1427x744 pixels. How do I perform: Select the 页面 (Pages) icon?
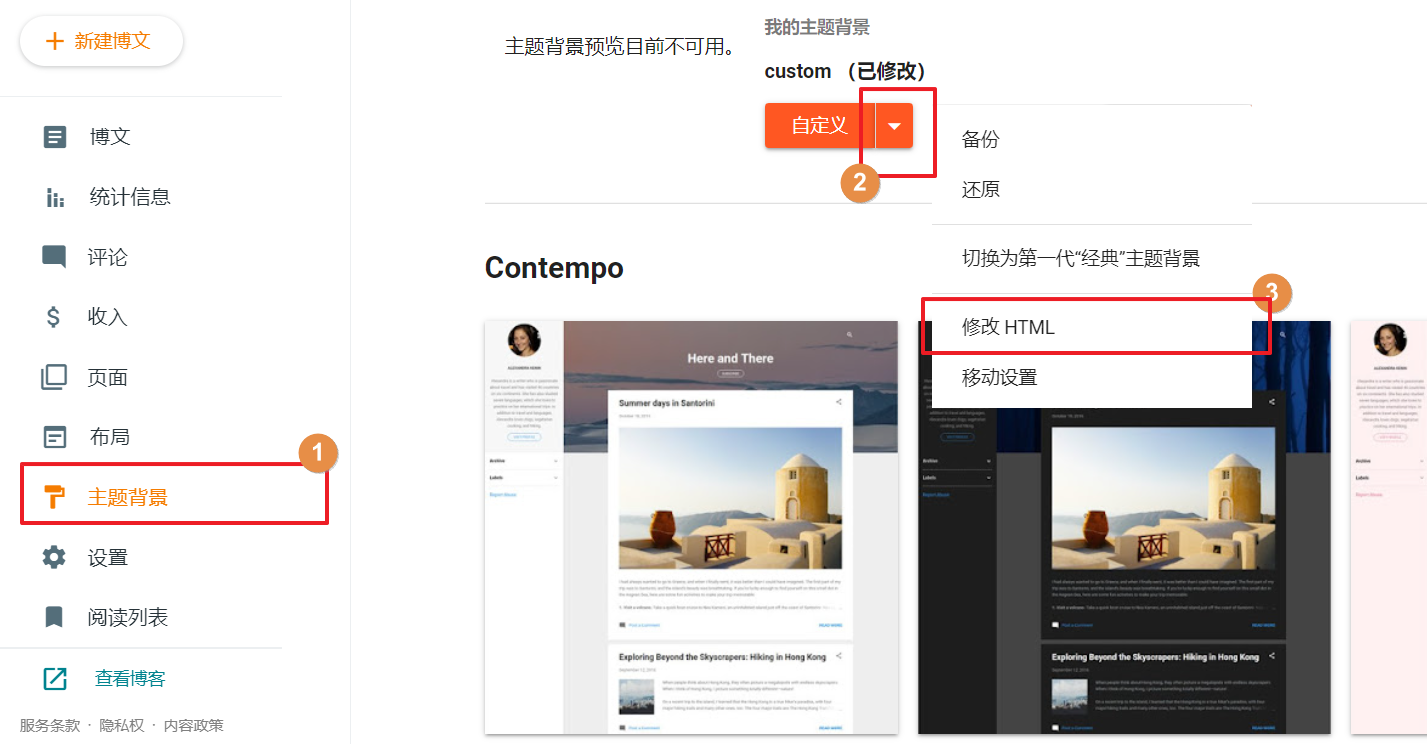(54, 376)
